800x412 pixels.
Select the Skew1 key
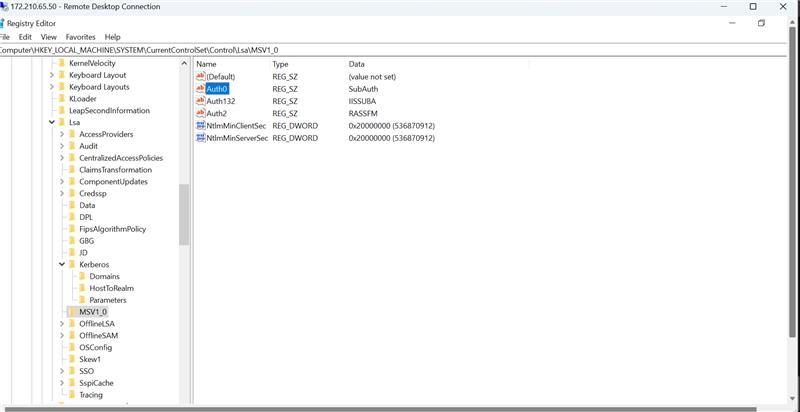90,359
